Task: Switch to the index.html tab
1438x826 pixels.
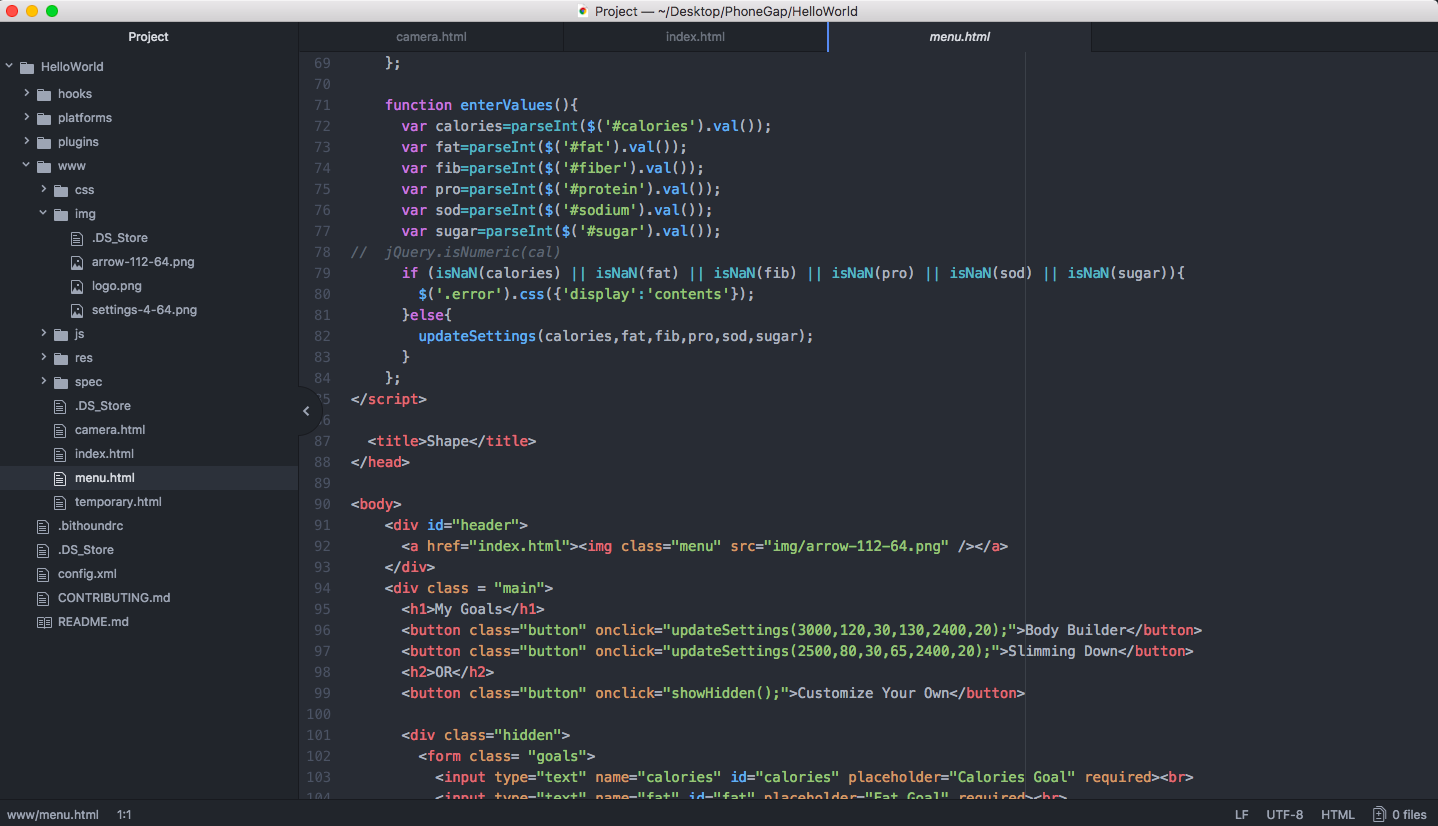Action: 695,37
